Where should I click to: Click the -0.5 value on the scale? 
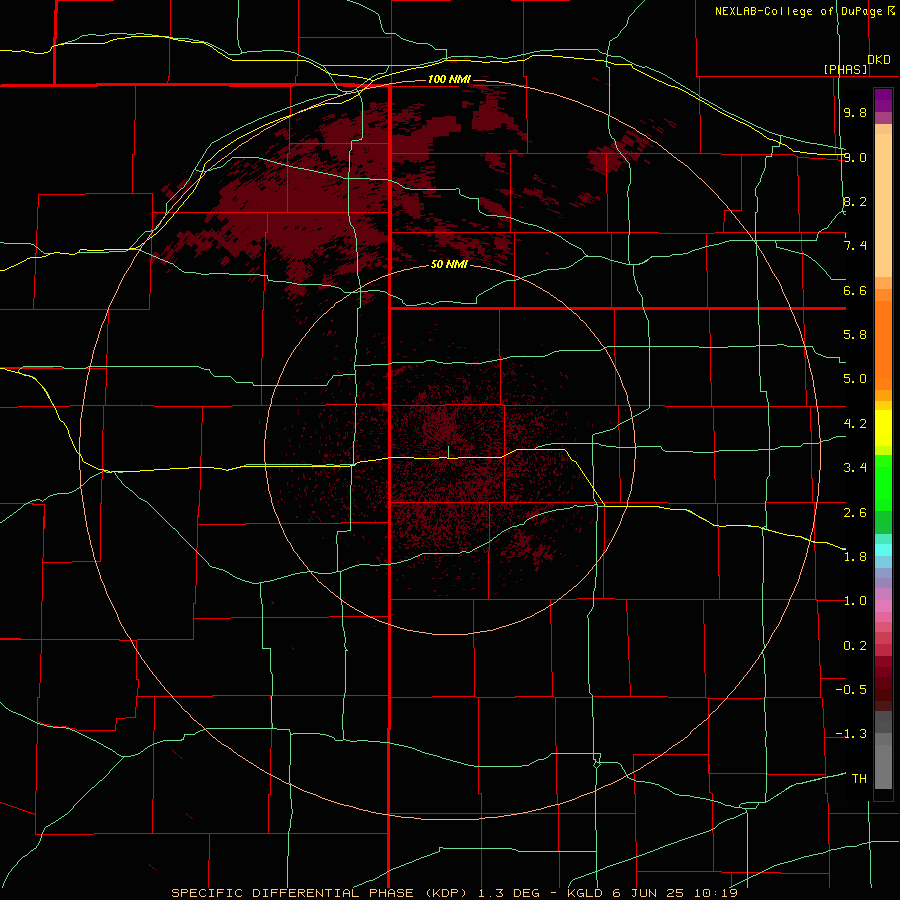click(851, 690)
